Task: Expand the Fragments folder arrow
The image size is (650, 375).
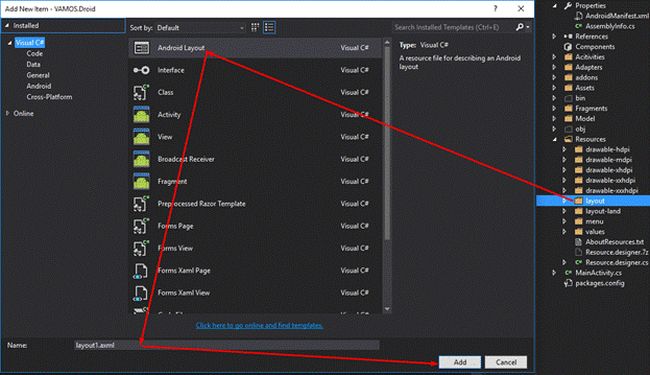Action: coord(554,108)
